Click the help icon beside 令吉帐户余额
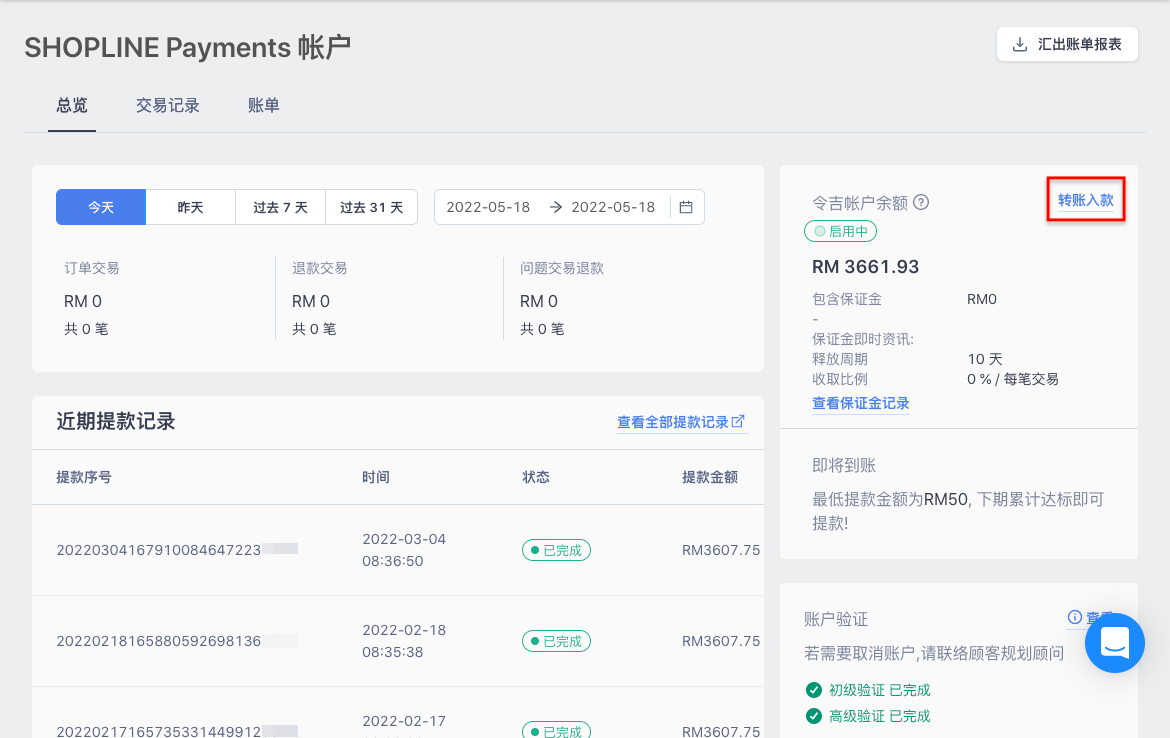Screen dimensions: 1170x738 (921, 202)
